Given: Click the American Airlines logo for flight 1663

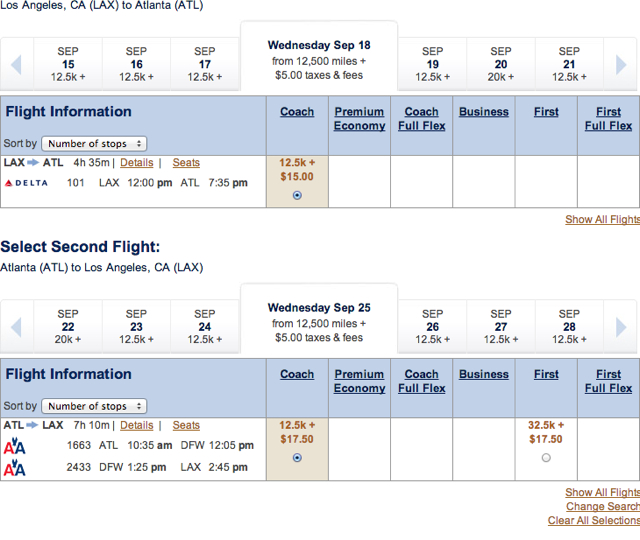Looking at the screenshot, I should 15,446.
